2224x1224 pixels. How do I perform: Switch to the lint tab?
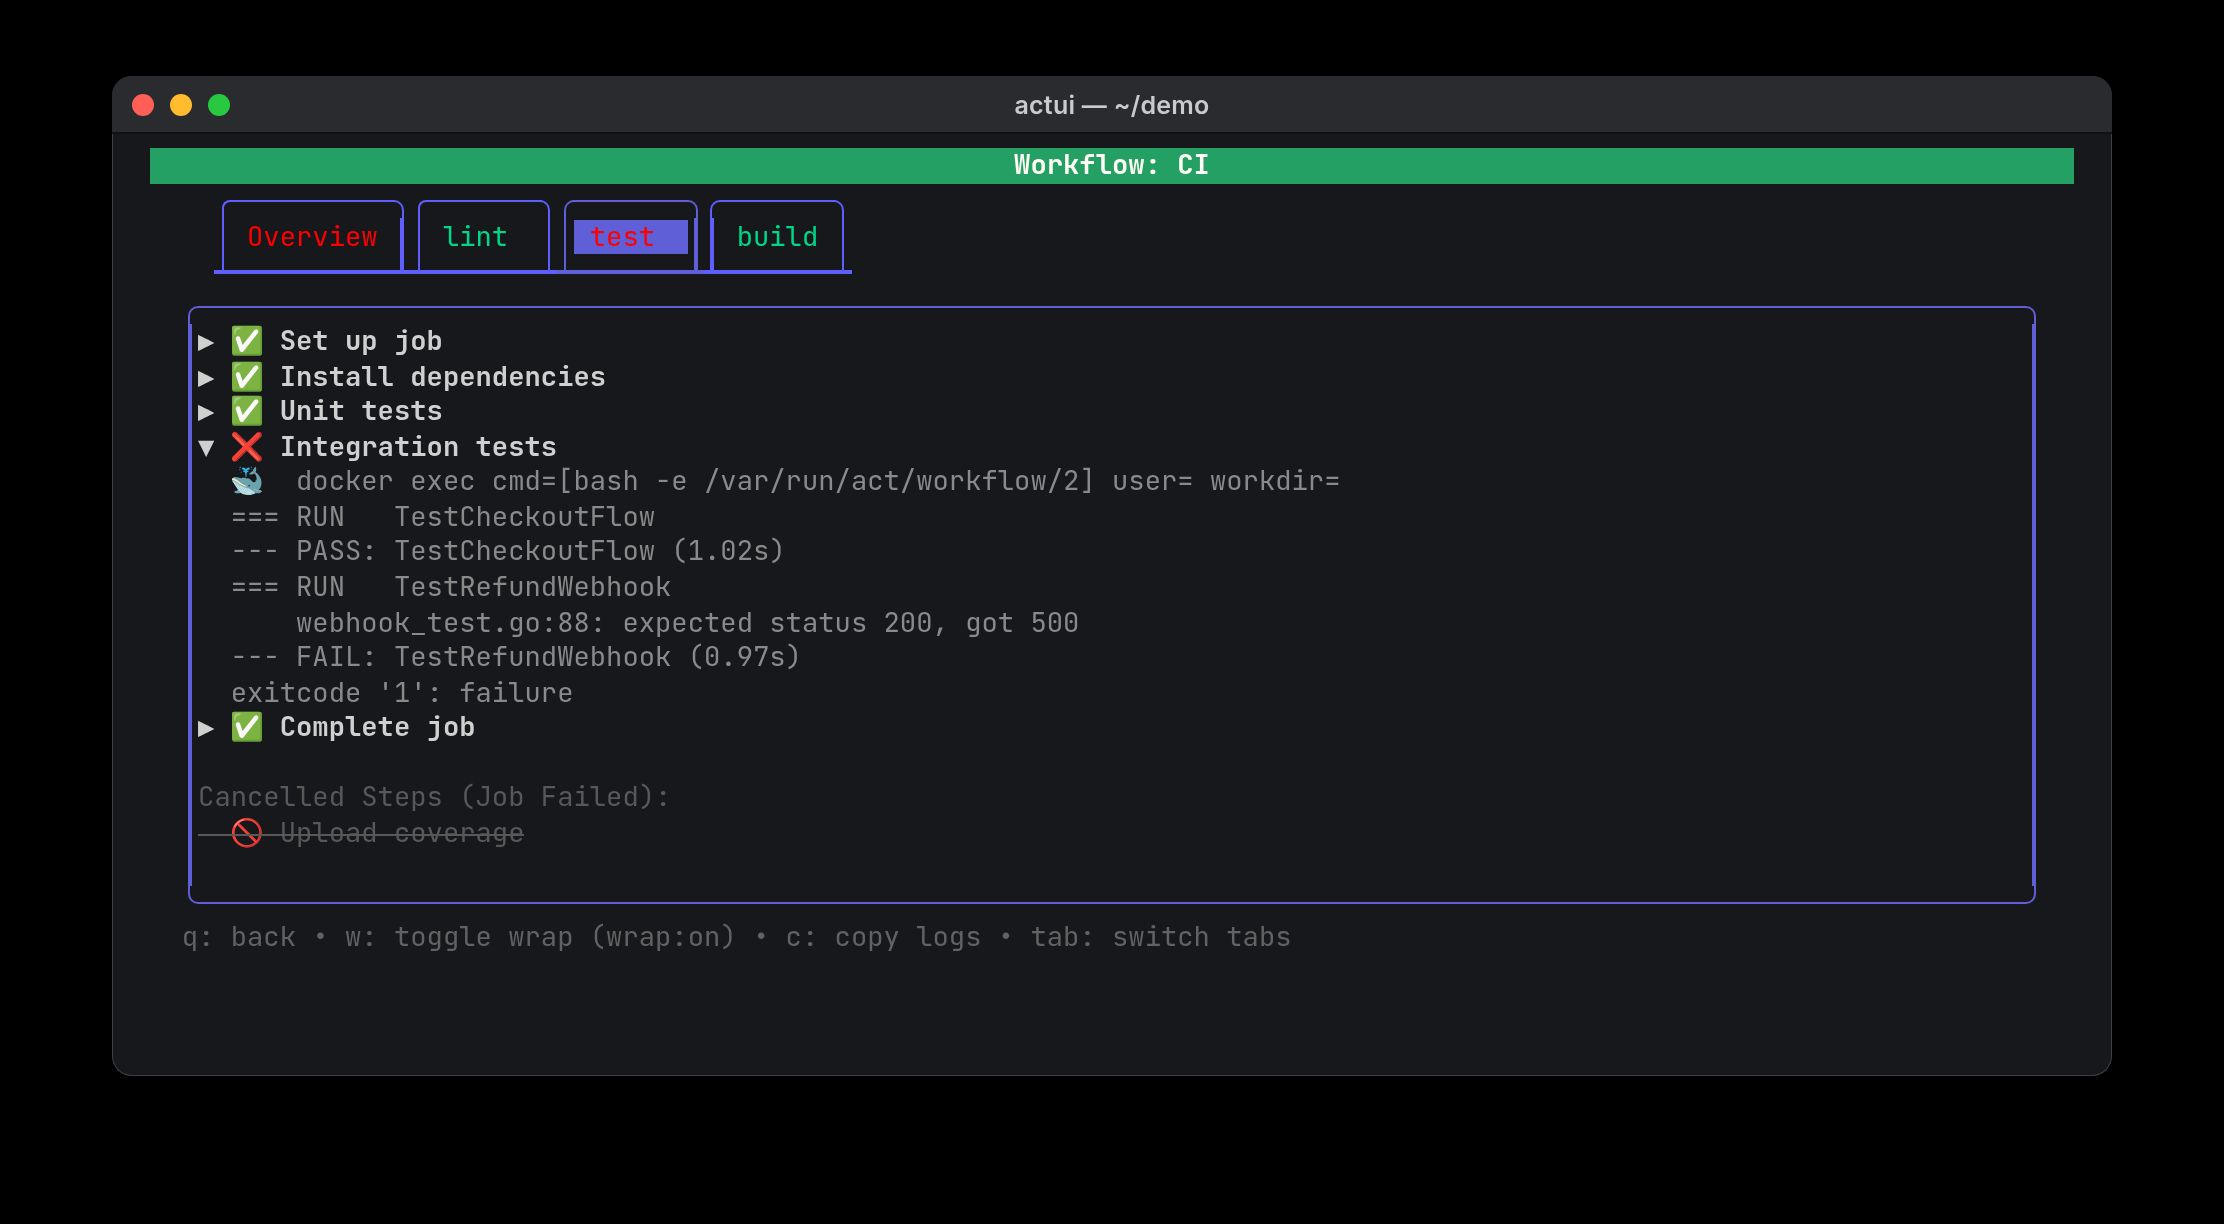[x=483, y=237]
